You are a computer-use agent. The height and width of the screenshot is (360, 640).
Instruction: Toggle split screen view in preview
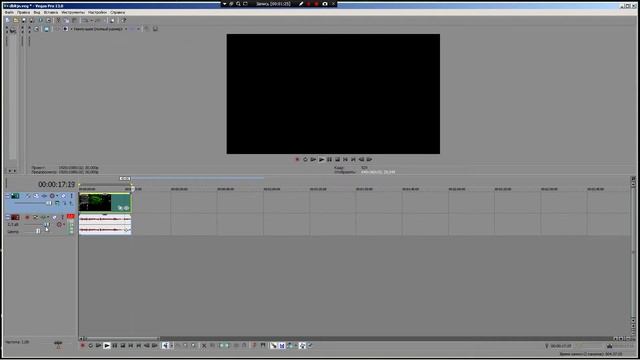coord(65,29)
